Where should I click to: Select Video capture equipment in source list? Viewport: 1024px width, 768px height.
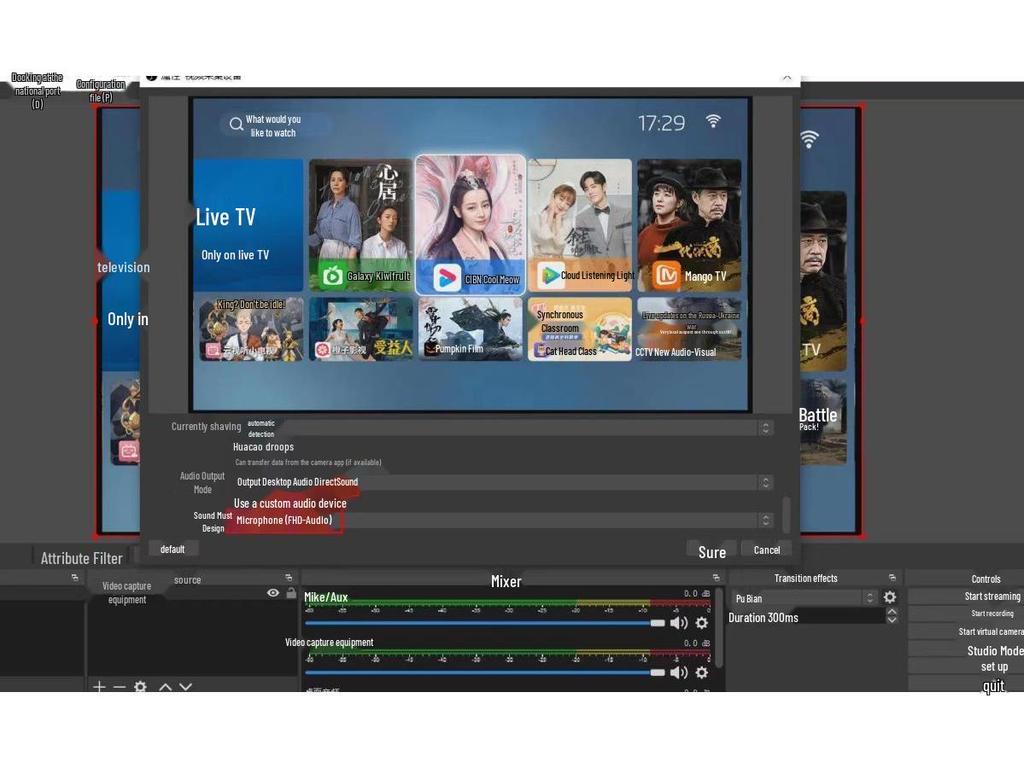[x=127, y=593]
